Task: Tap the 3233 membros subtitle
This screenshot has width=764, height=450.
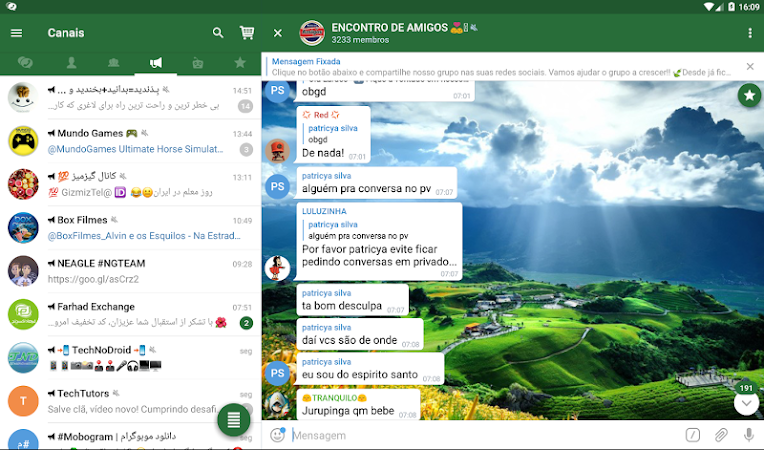Action: [360, 40]
